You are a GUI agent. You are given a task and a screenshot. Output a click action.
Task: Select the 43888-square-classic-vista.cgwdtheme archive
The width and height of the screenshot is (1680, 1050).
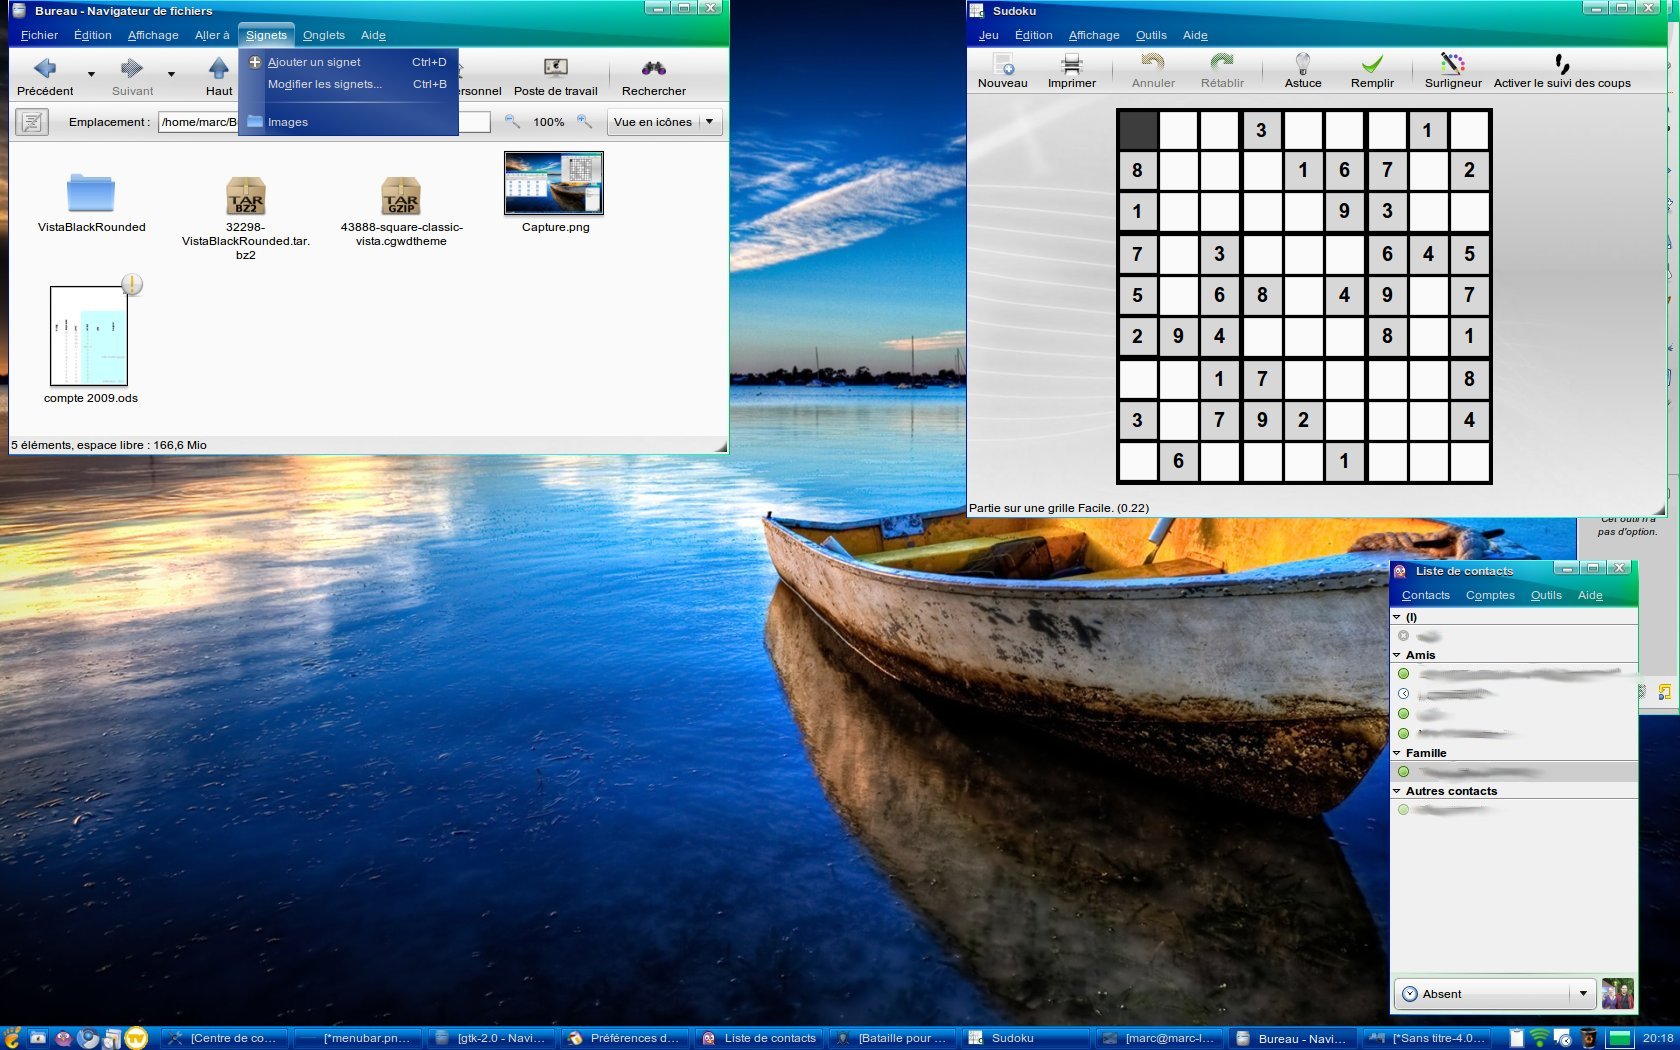click(401, 196)
